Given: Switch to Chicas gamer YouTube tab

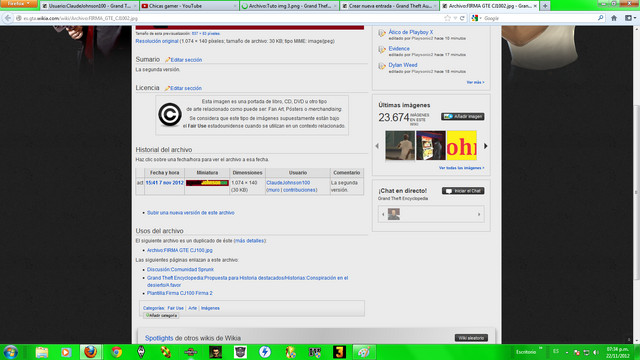Looking at the screenshot, I should pyautogui.click(x=189, y=6).
